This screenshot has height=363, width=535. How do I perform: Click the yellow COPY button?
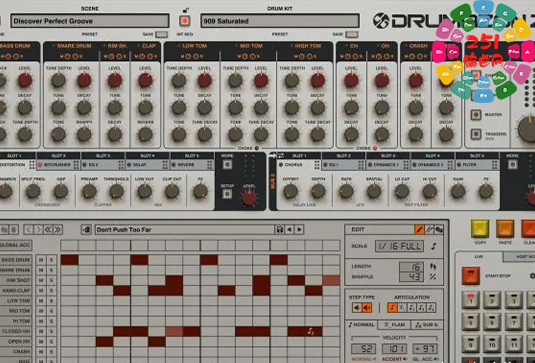(480, 229)
